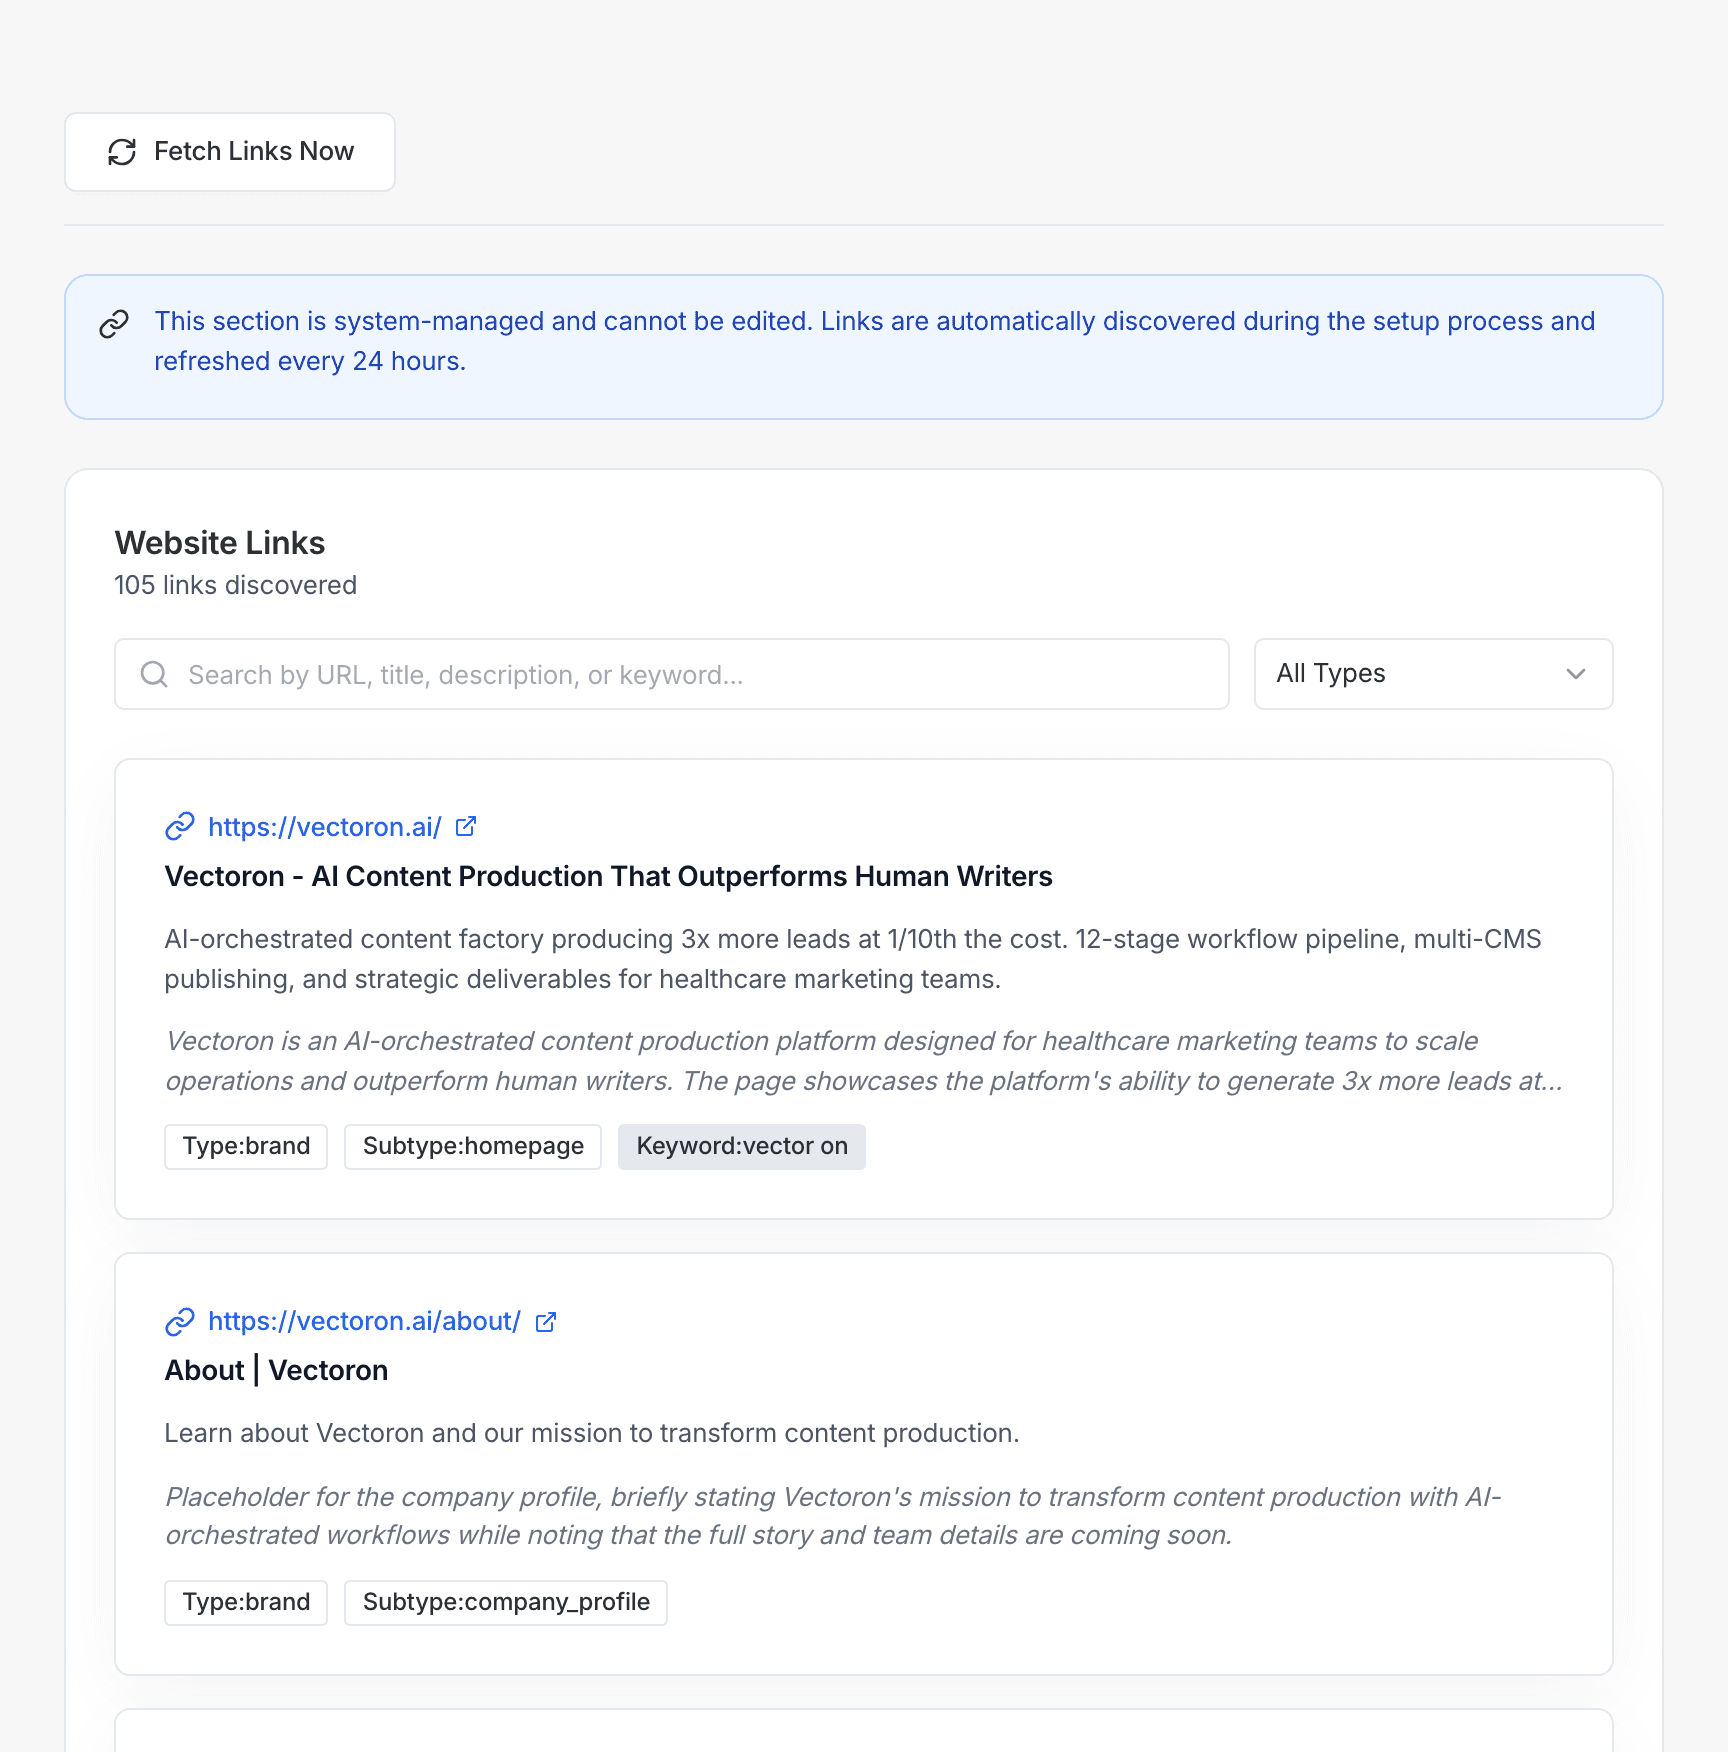The height and width of the screenshot is (1752, 1728).
Task: Click the chain link icon beside https://vectoron.ai/
Action: [x=180, y=826]
